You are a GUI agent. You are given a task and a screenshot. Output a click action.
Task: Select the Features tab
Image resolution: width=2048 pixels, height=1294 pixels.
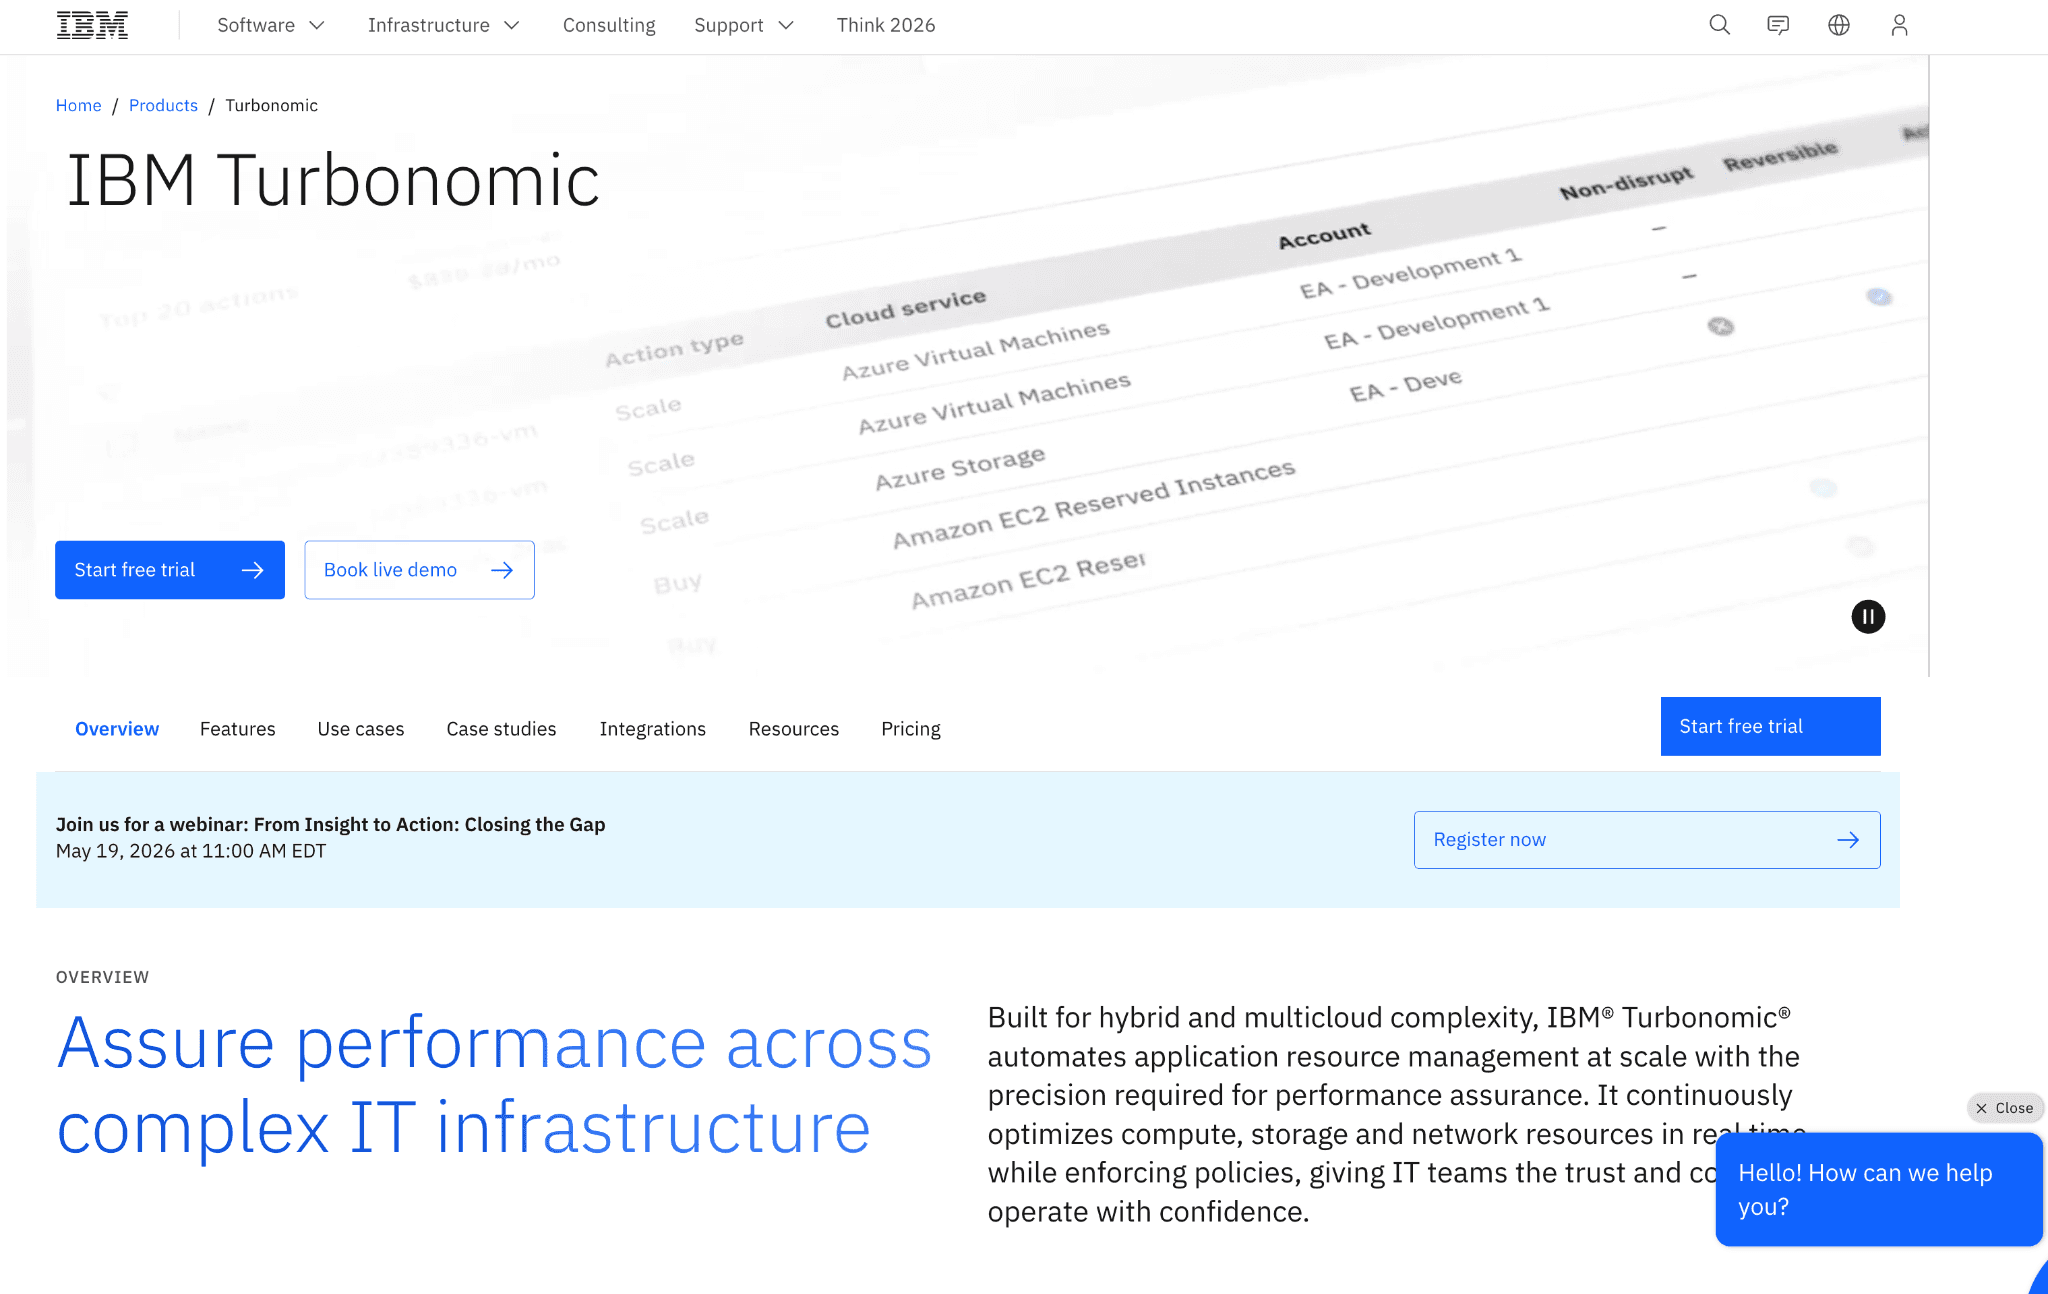tap(237, 729)
